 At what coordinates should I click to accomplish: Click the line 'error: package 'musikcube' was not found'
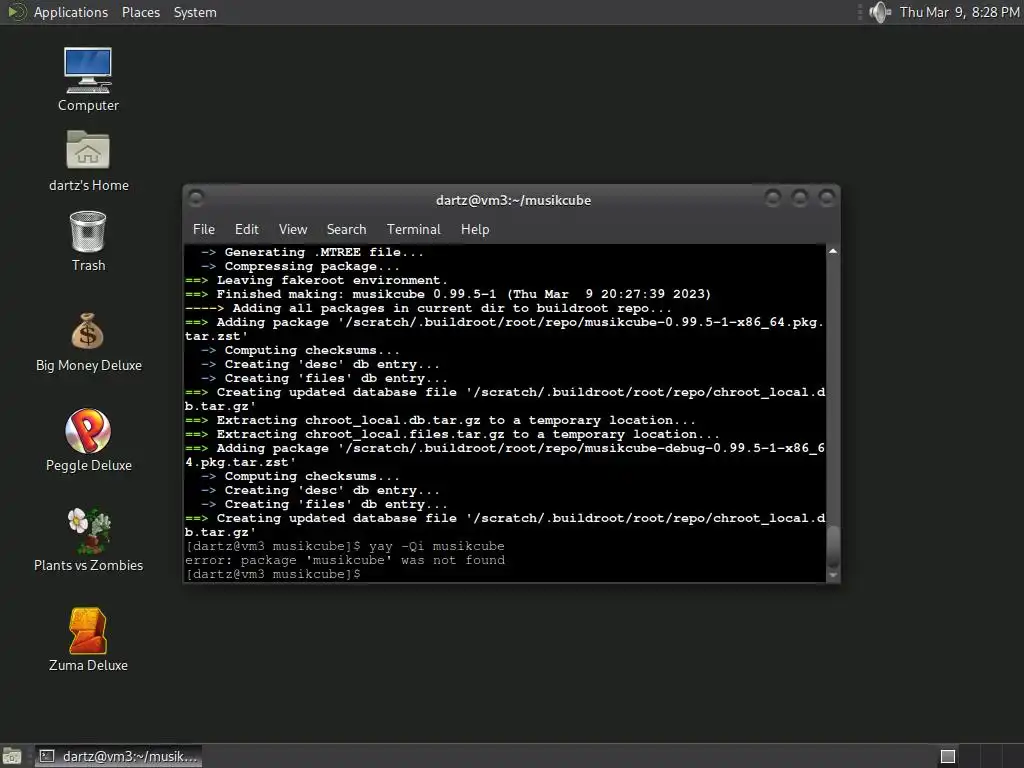[x=345, y=560]
